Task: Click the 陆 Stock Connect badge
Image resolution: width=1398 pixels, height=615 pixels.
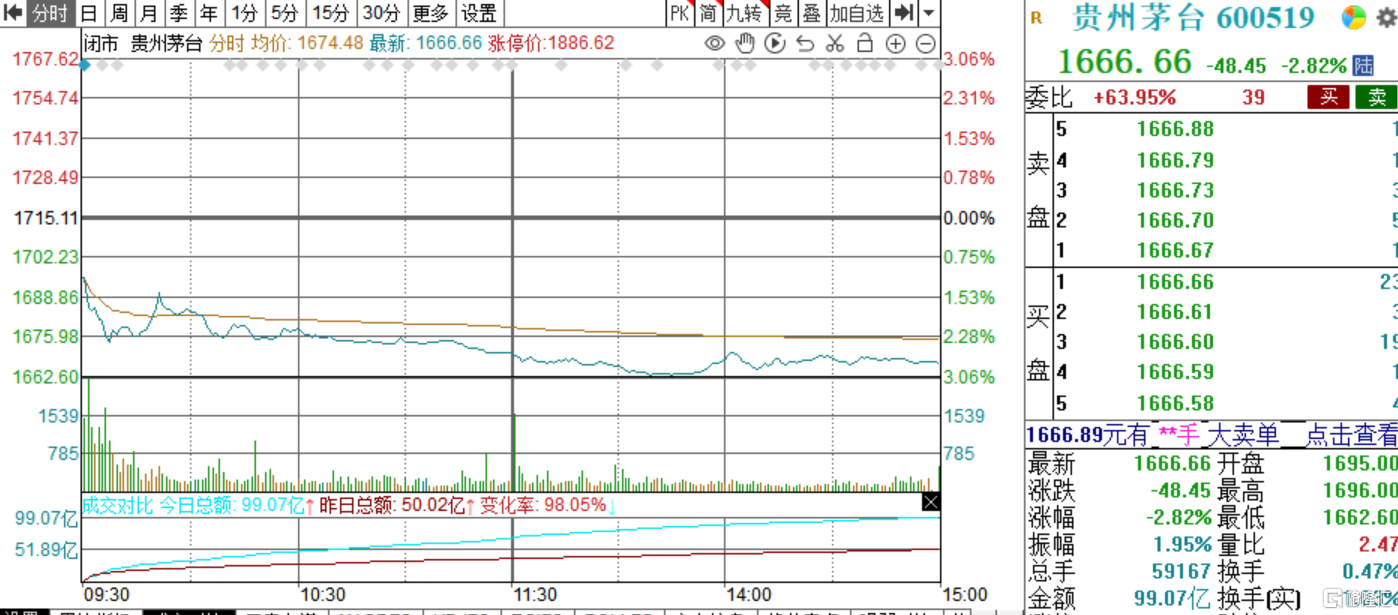Action: tap(1363, 65)
